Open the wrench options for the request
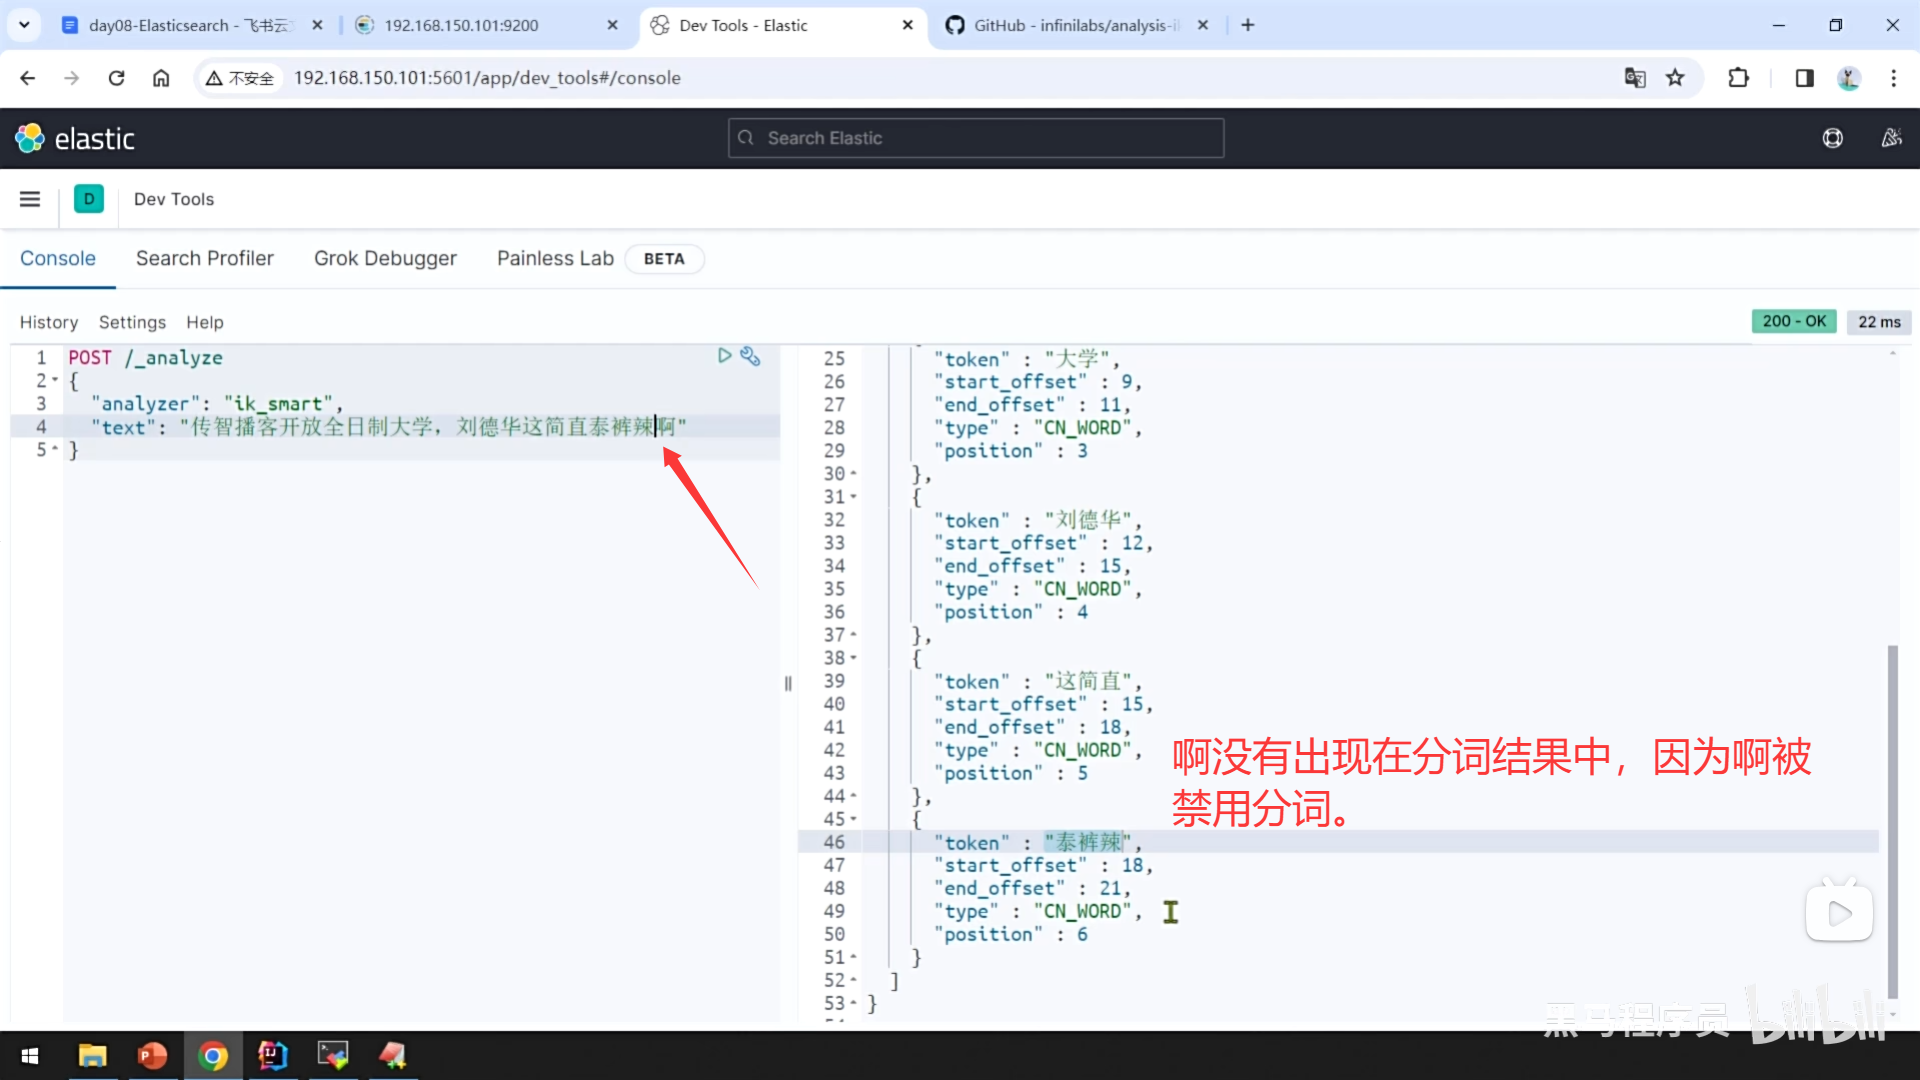 (750, 356)
